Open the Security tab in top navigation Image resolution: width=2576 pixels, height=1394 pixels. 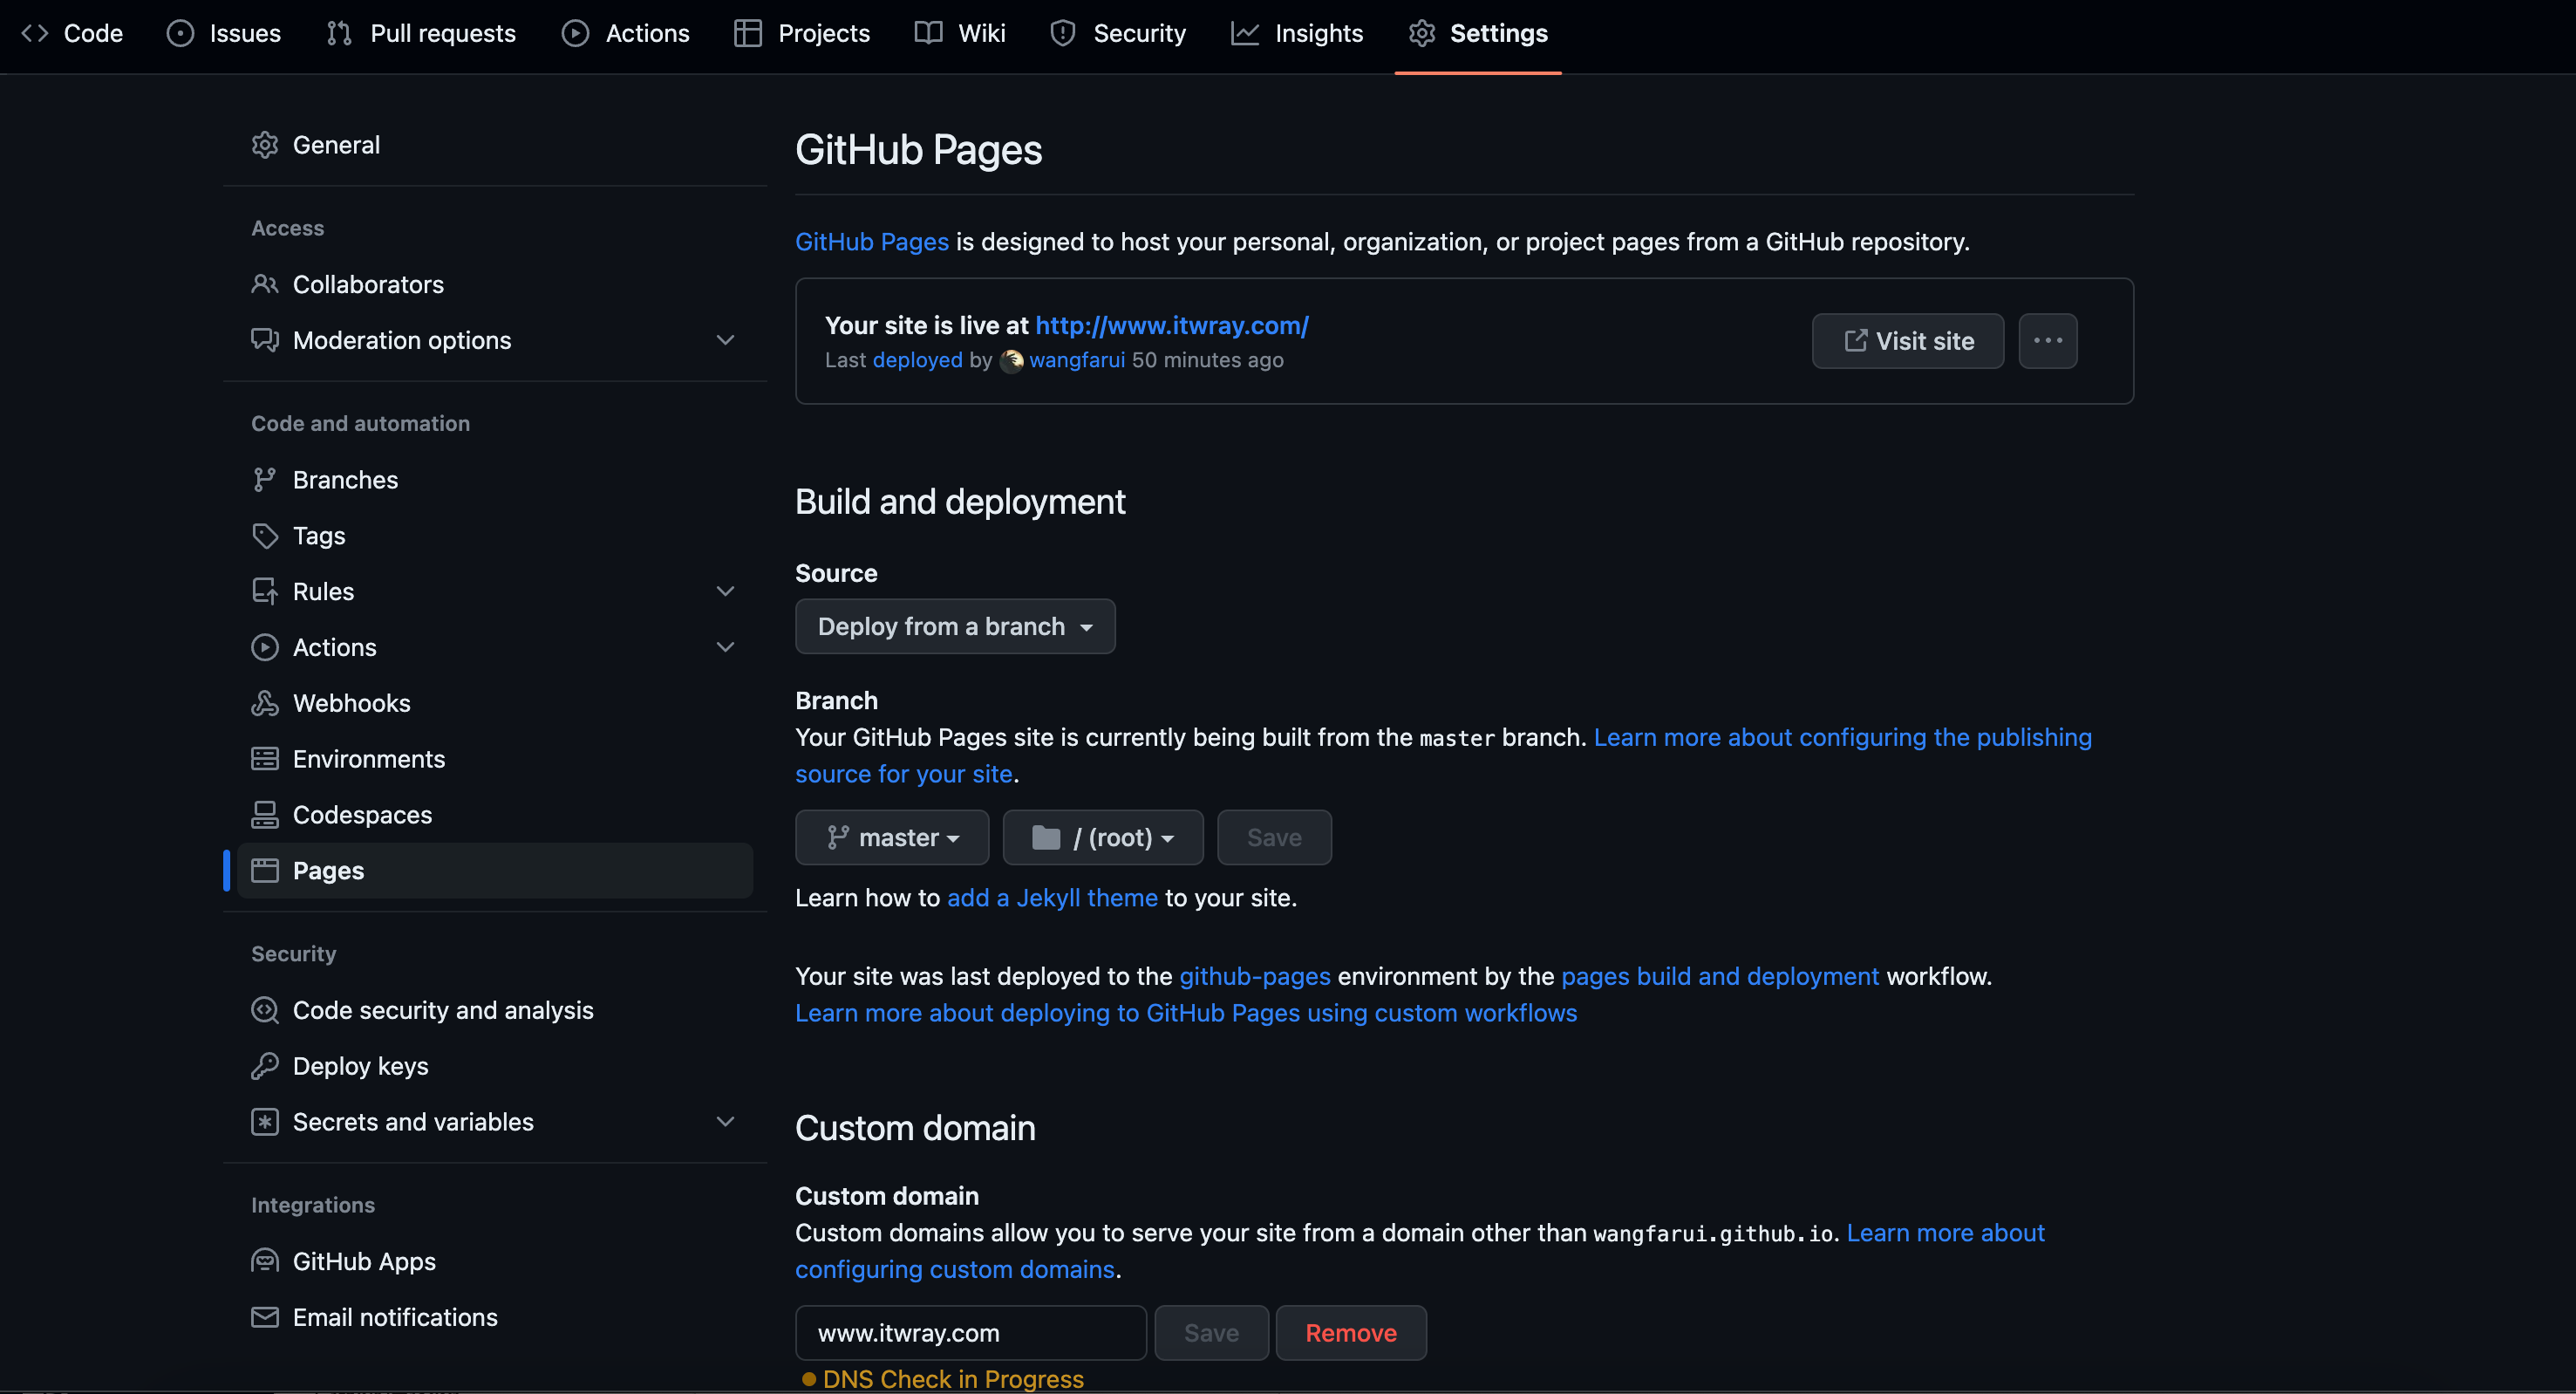point(1118,33)
